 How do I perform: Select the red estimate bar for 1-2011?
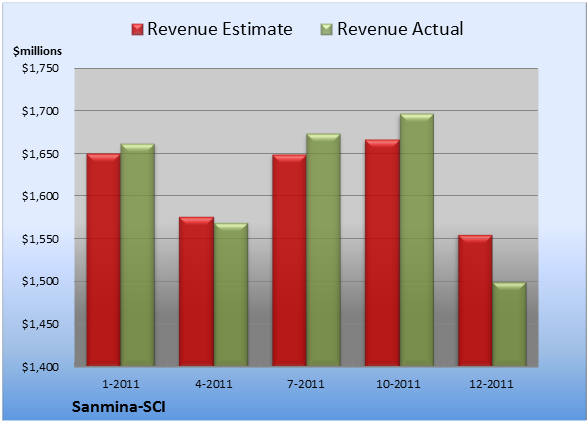click(104, 260)
